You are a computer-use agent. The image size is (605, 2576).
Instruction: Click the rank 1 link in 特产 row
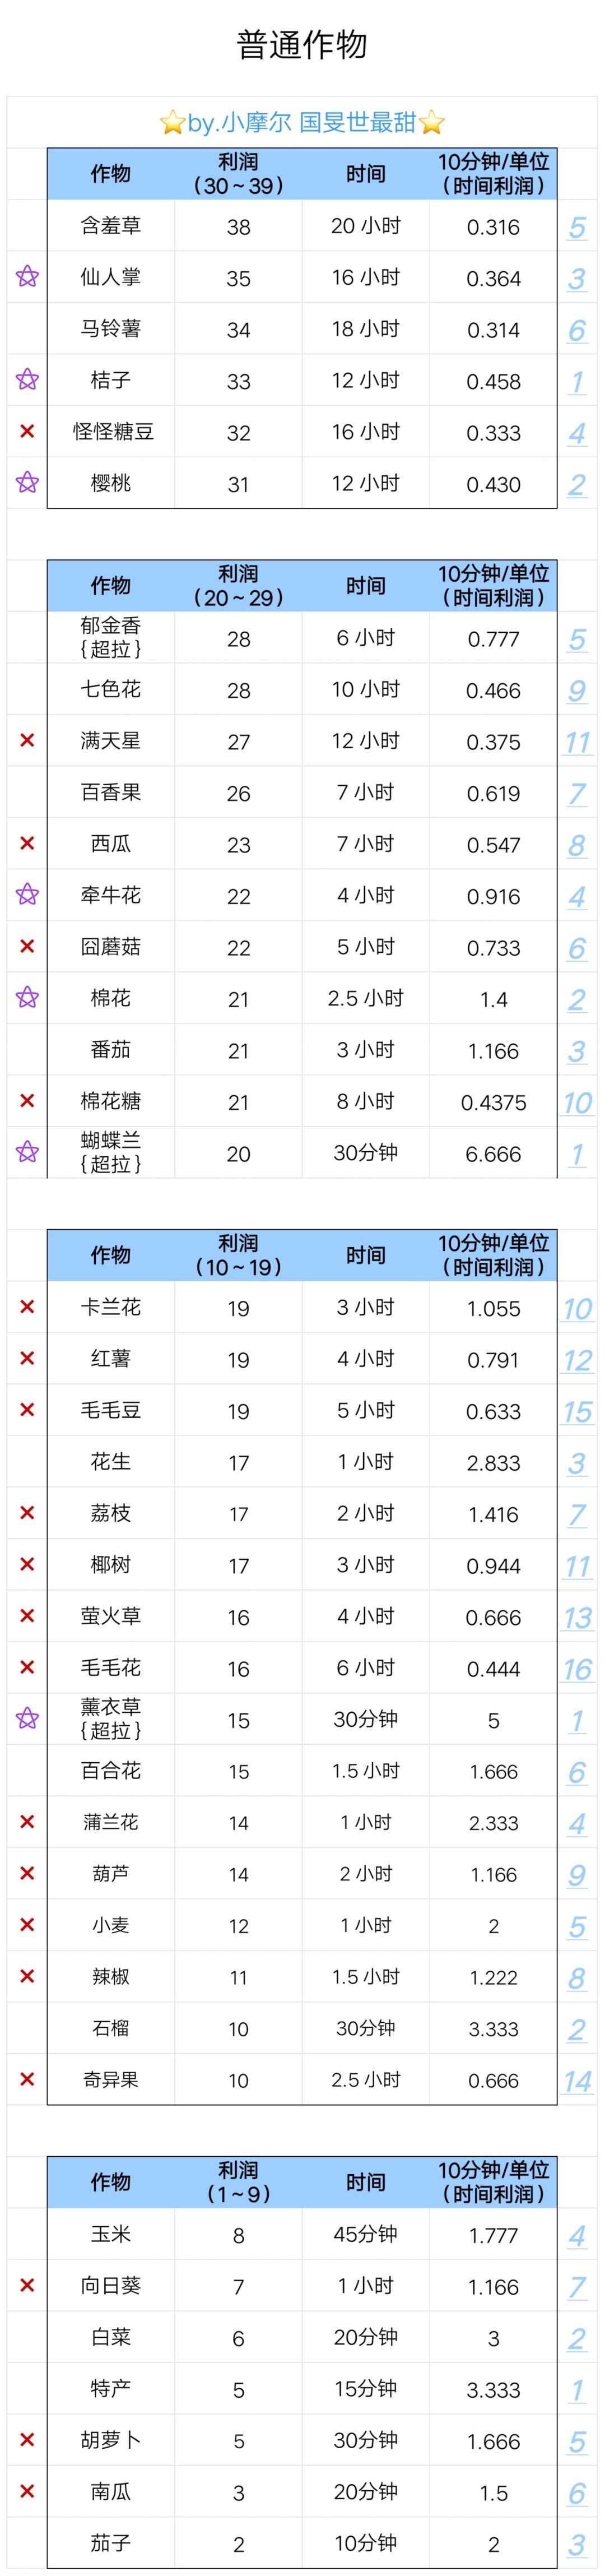577,2390
